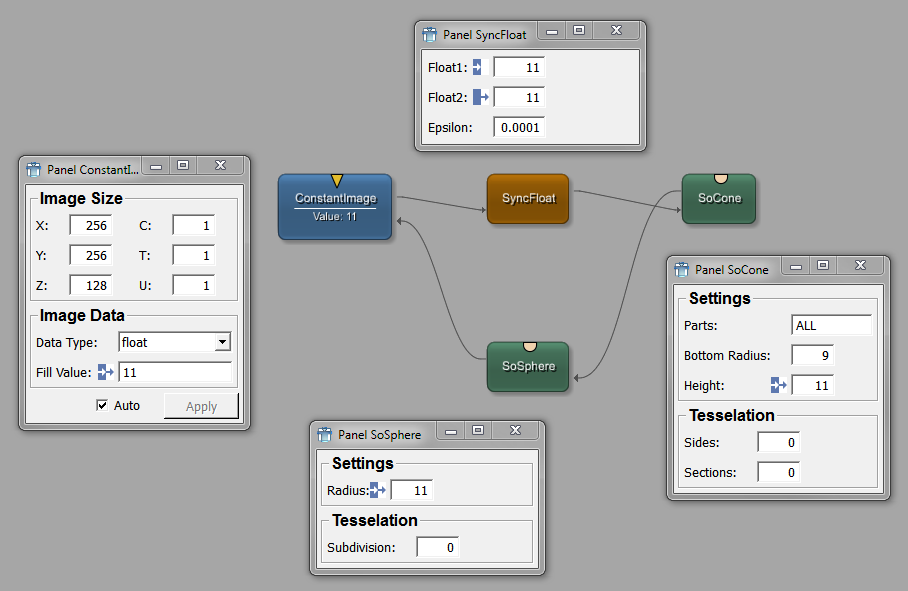Click the SoCone Height connection arrow icon
Image resolution: width=908 pixels, height=591 pixels.
[780, 385]
